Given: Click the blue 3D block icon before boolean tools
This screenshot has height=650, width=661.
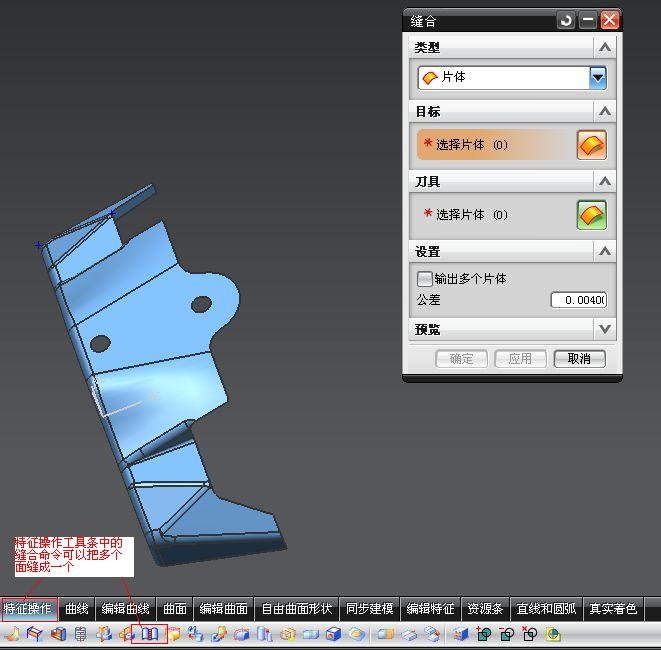Looking at the screenshot, I should tap(460, 634).
